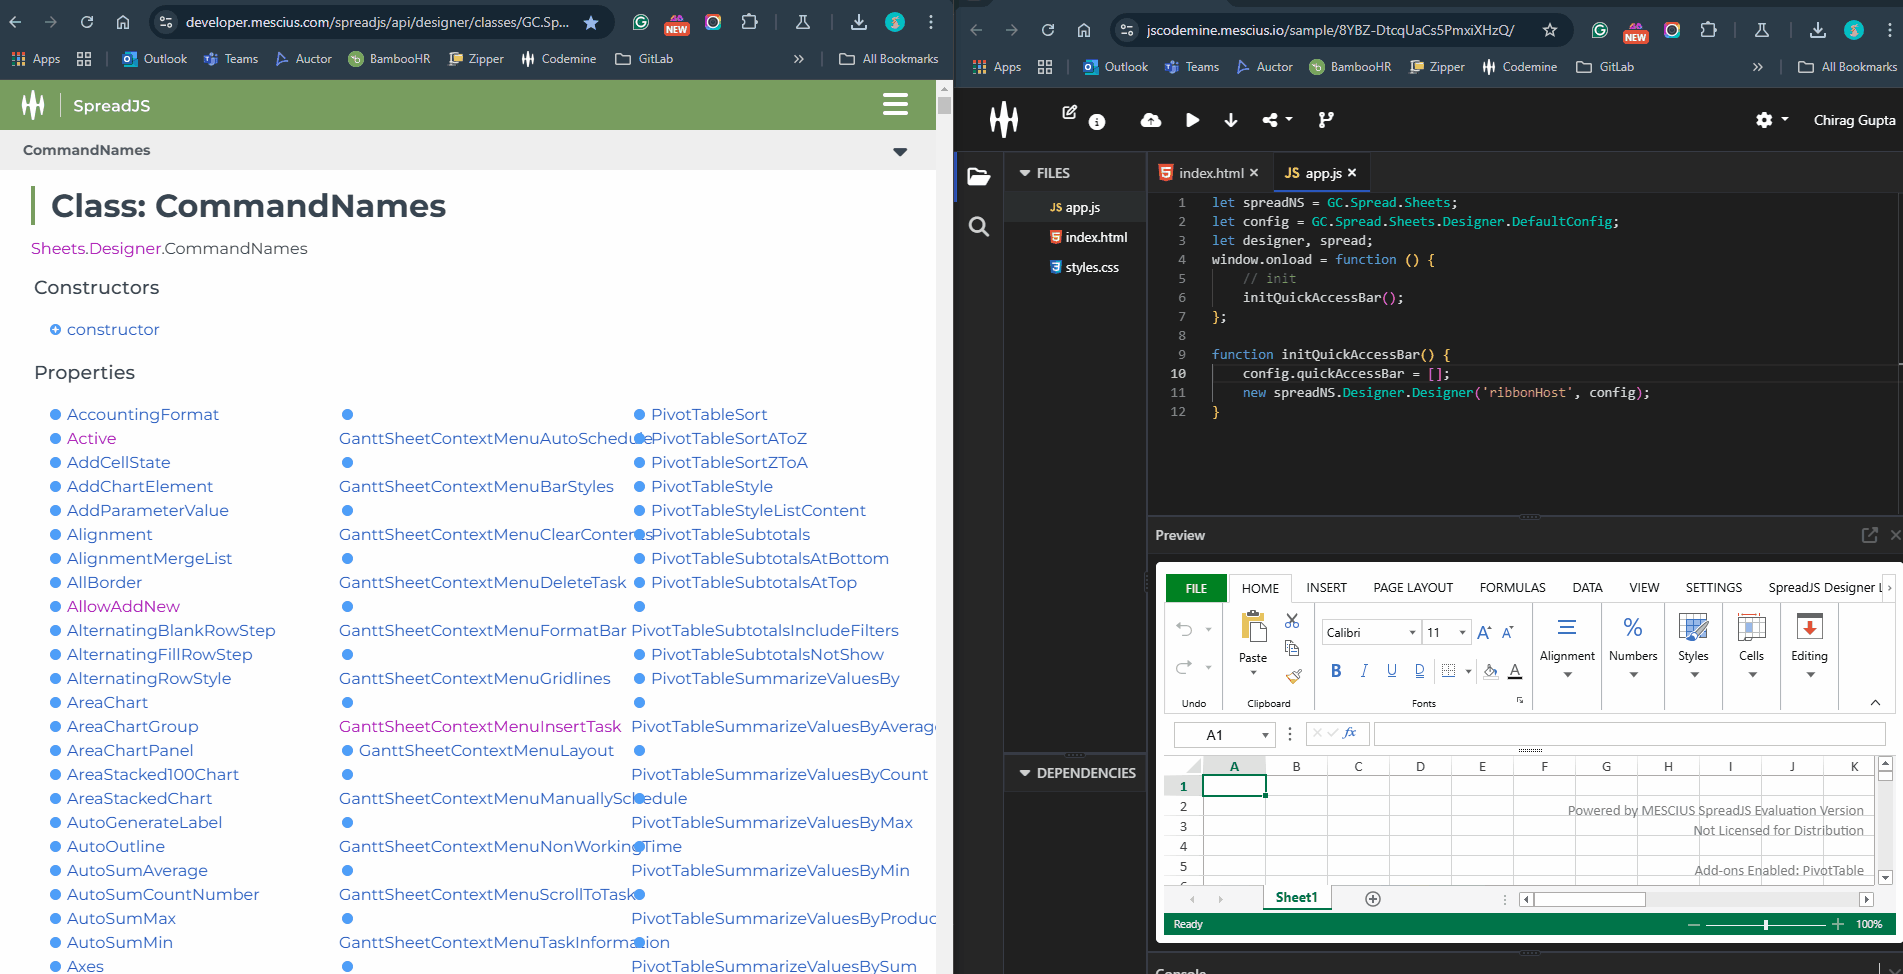
Task: Select column D header in spreadsheet
Action: tap(1420, 766)
